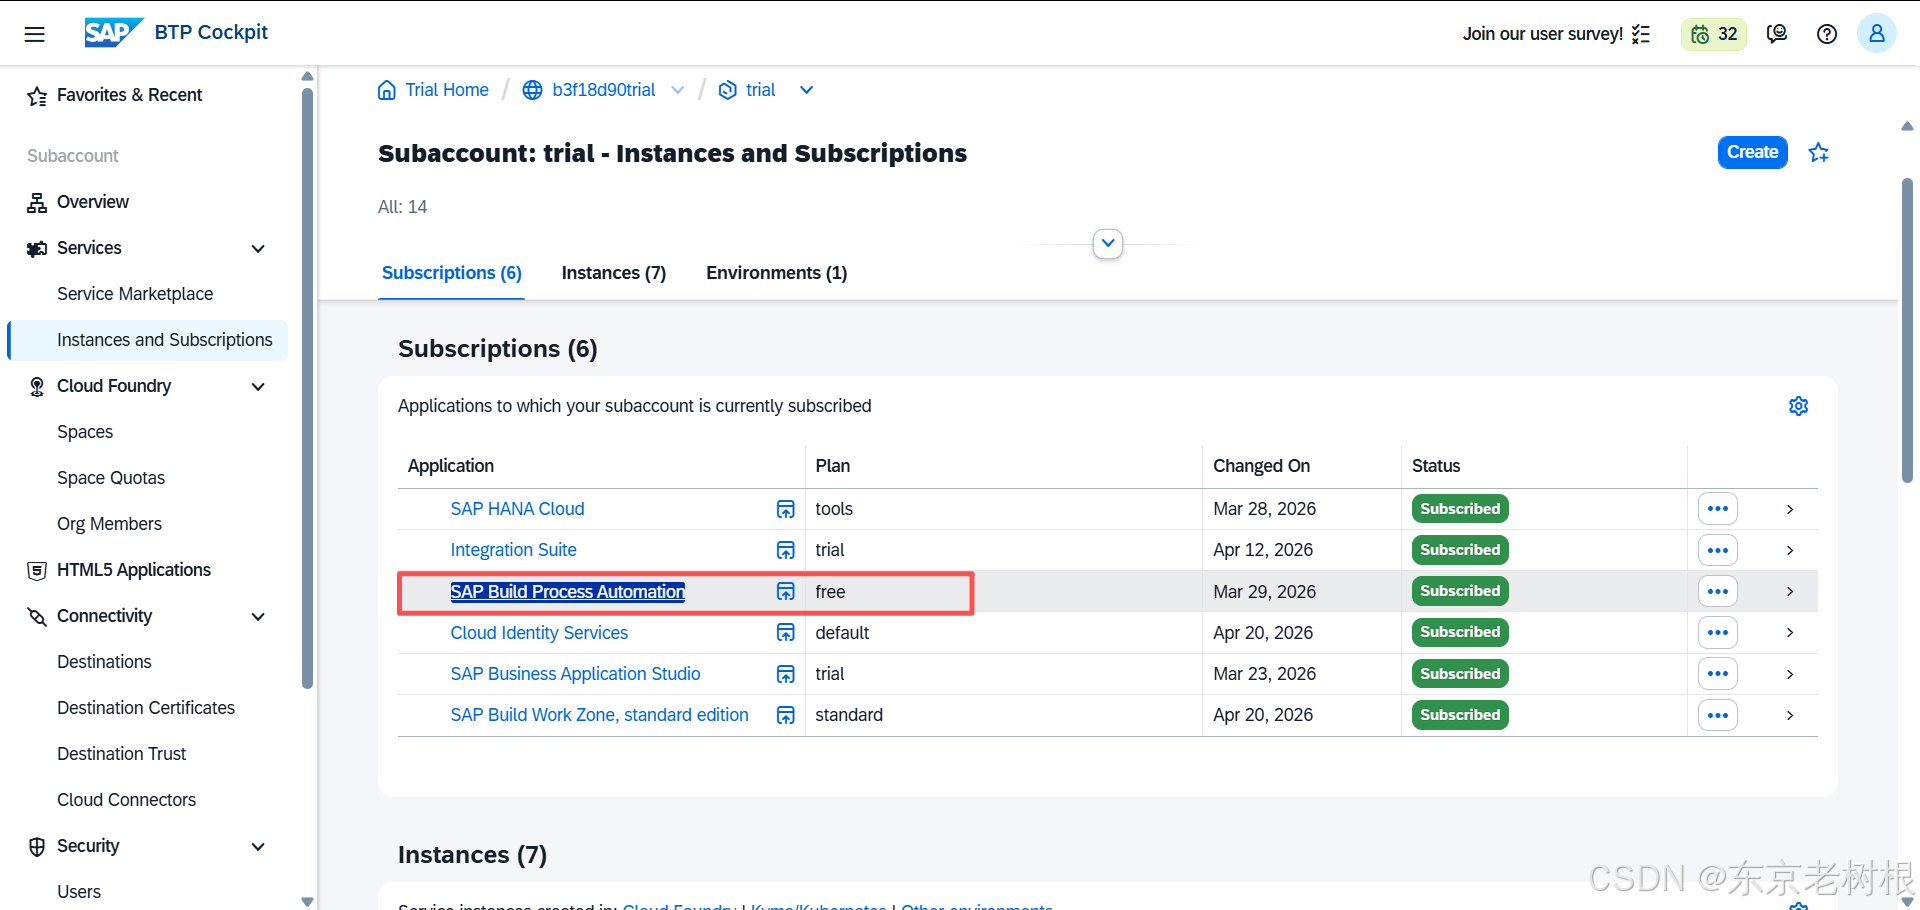Click the help question mark icon
The image size is (1920, 910).
(1827, 34)
